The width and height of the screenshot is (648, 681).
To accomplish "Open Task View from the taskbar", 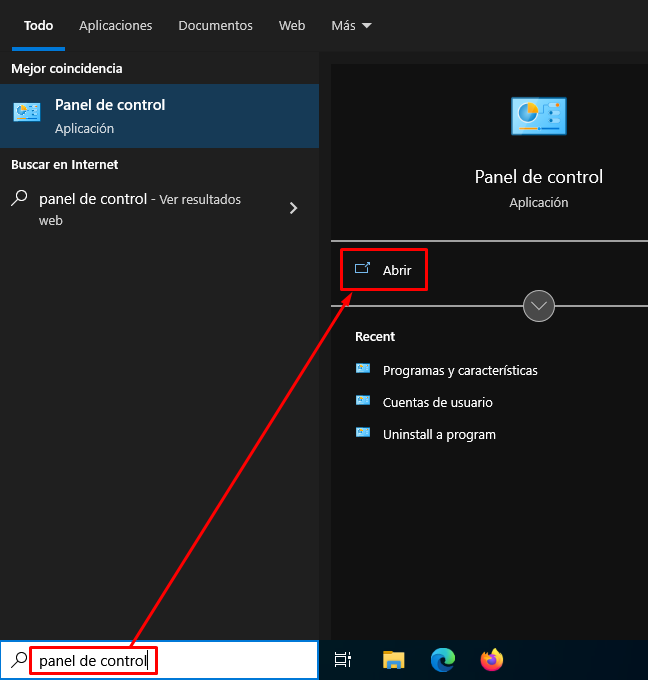I will (x=343, y=660).
